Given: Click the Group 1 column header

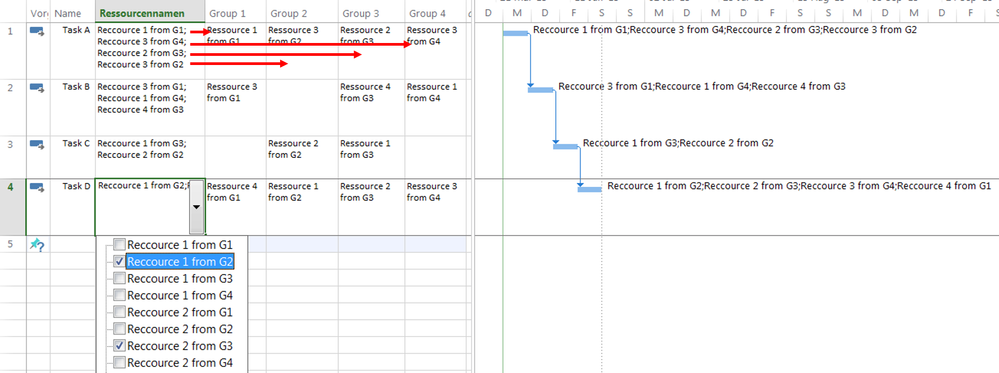Looking at the screenshot, I should (x=236, y=13).
